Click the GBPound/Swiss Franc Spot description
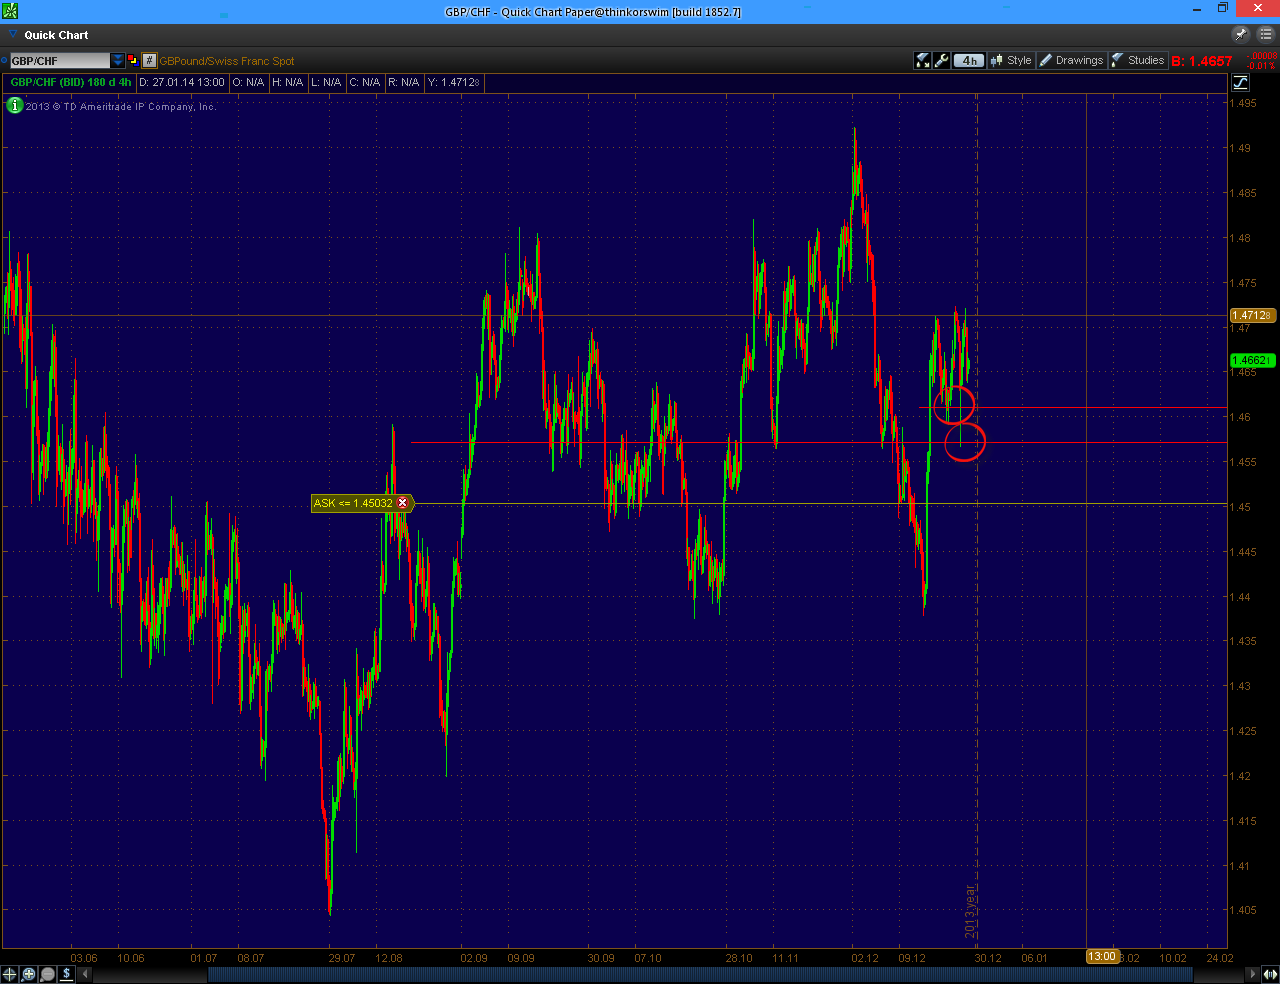This screenshot has height=984, width=1280. pos(227,61)
